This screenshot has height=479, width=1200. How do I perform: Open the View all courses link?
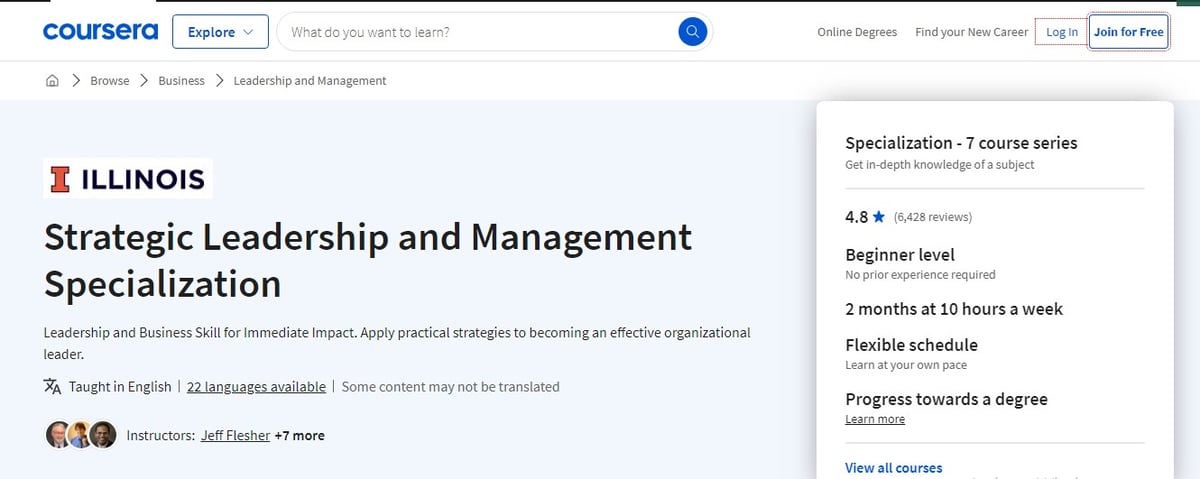coord(894,467)
